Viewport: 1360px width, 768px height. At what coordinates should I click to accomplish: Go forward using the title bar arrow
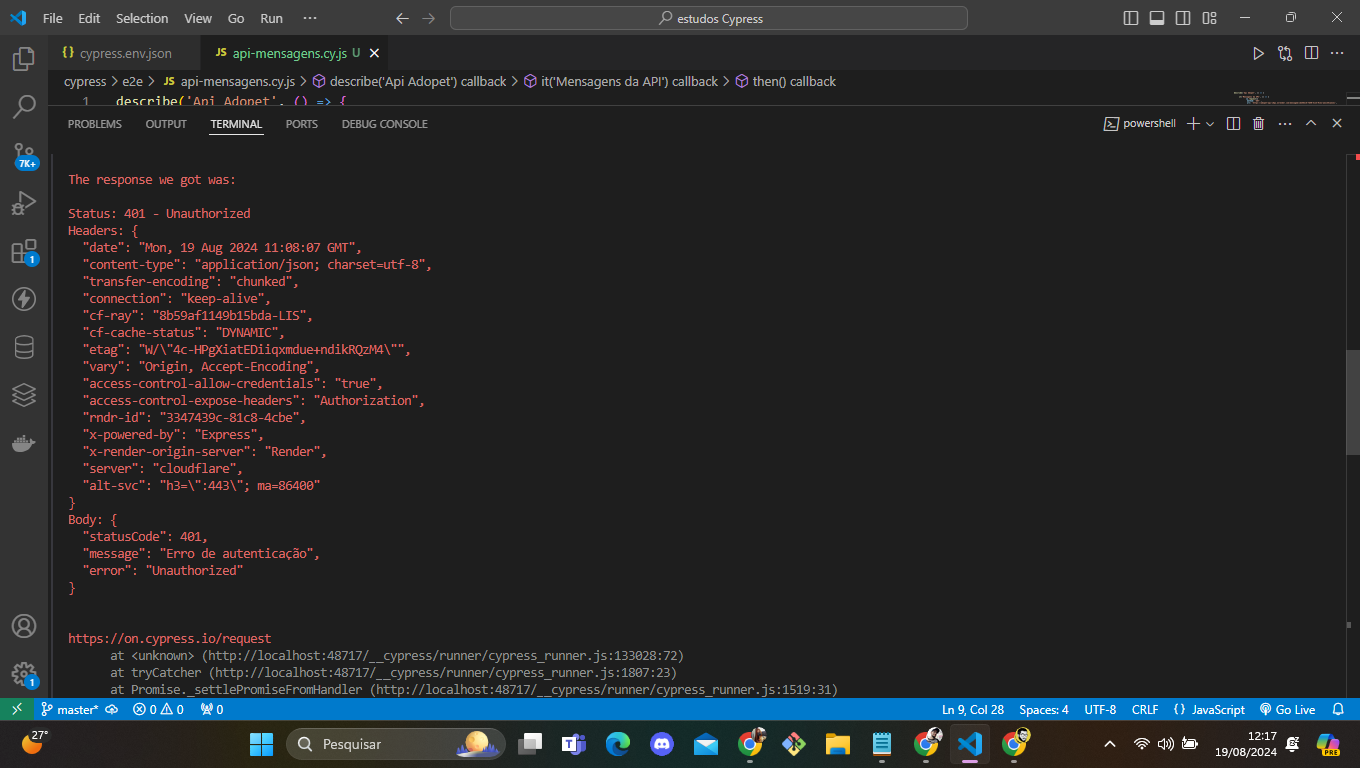[429, 18]
